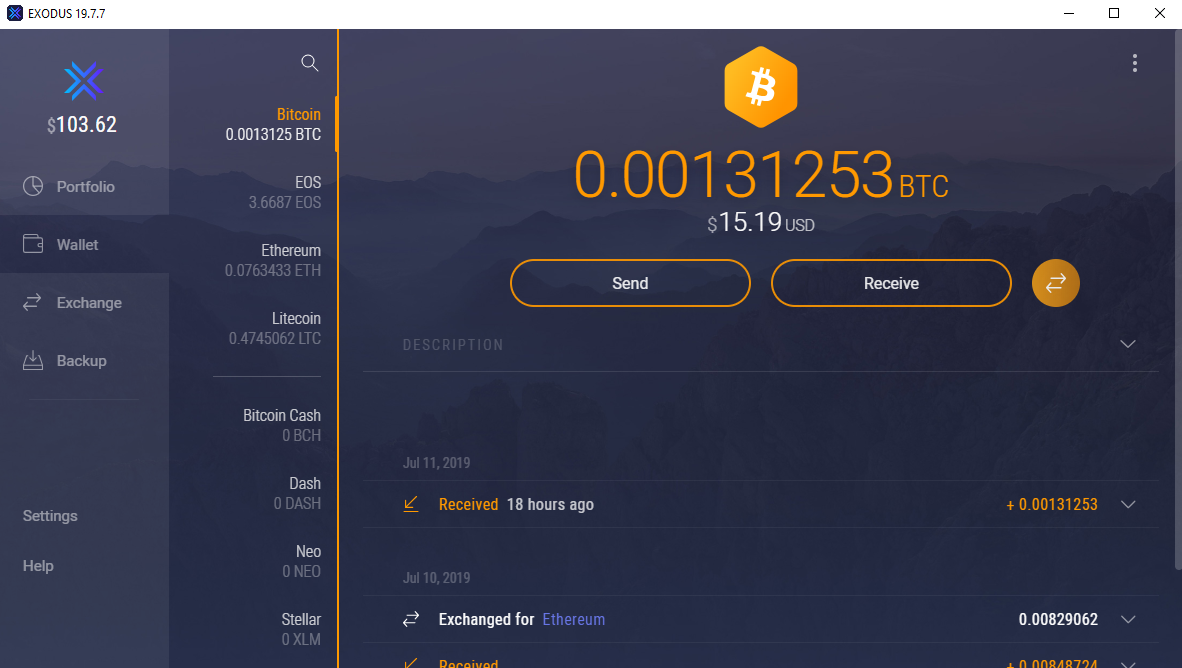
Task: Click the Wallet icon in sidebar
Action: point(33,244)
